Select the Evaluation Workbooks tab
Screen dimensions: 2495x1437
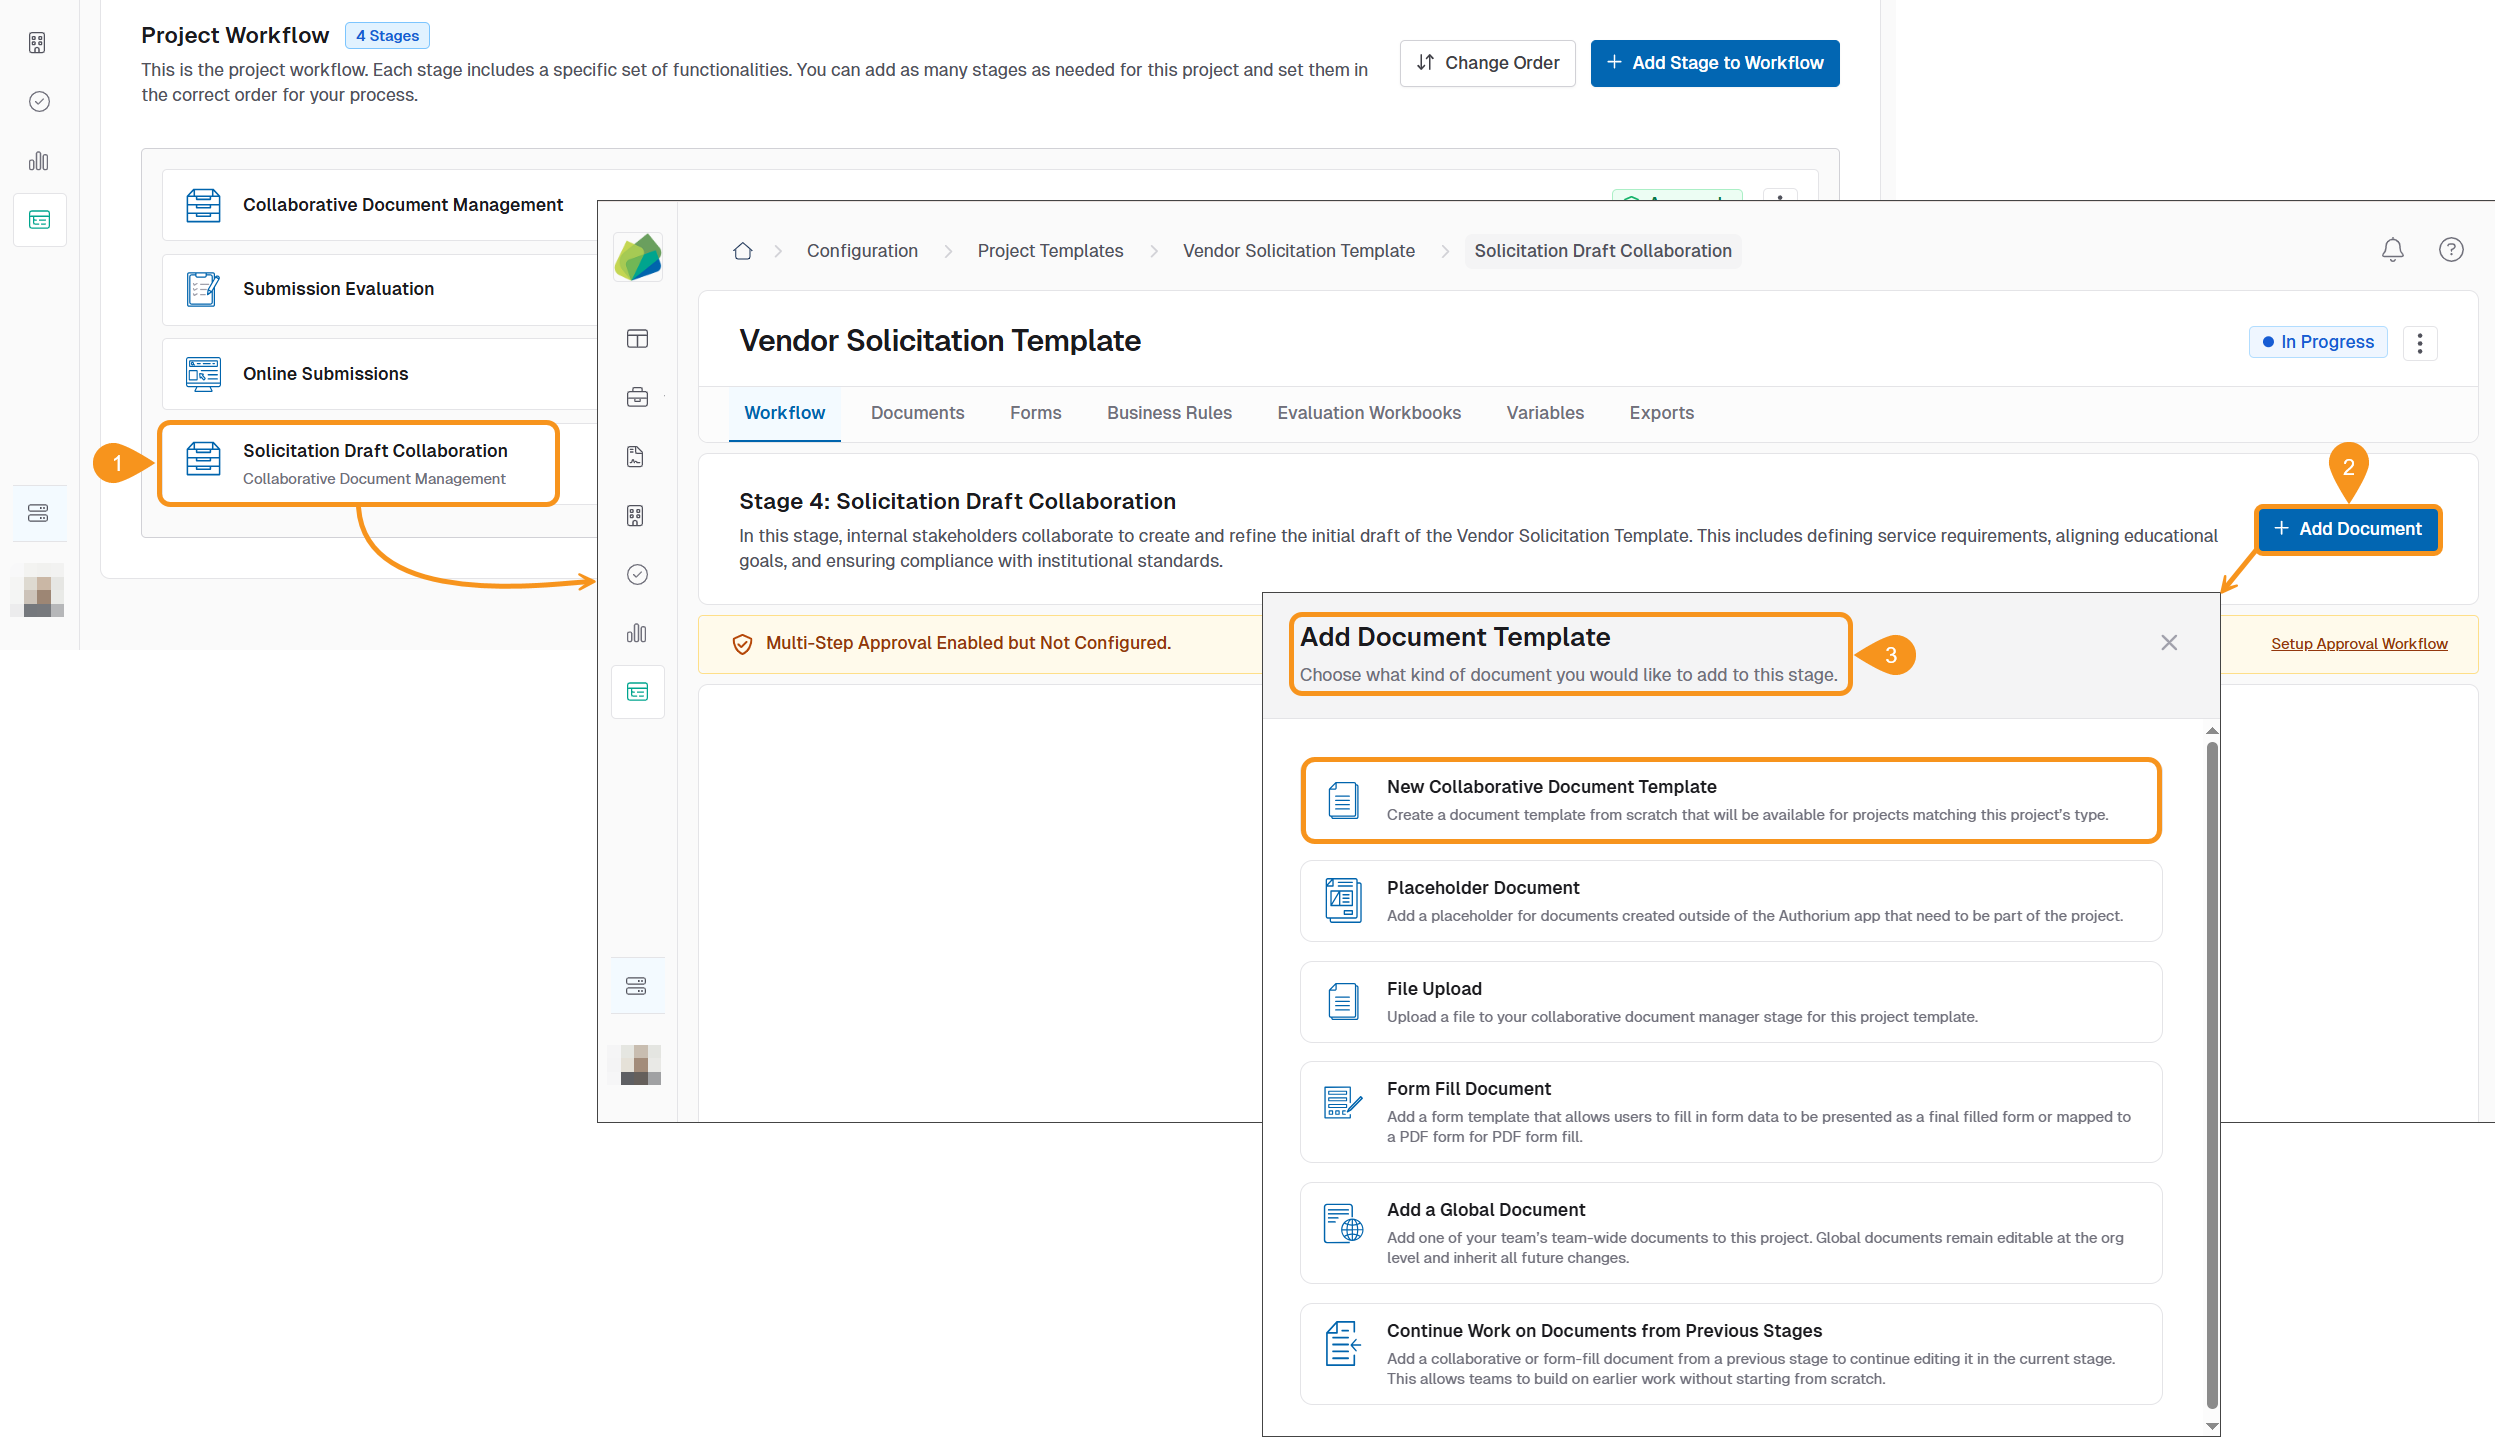coord(1368,413)
